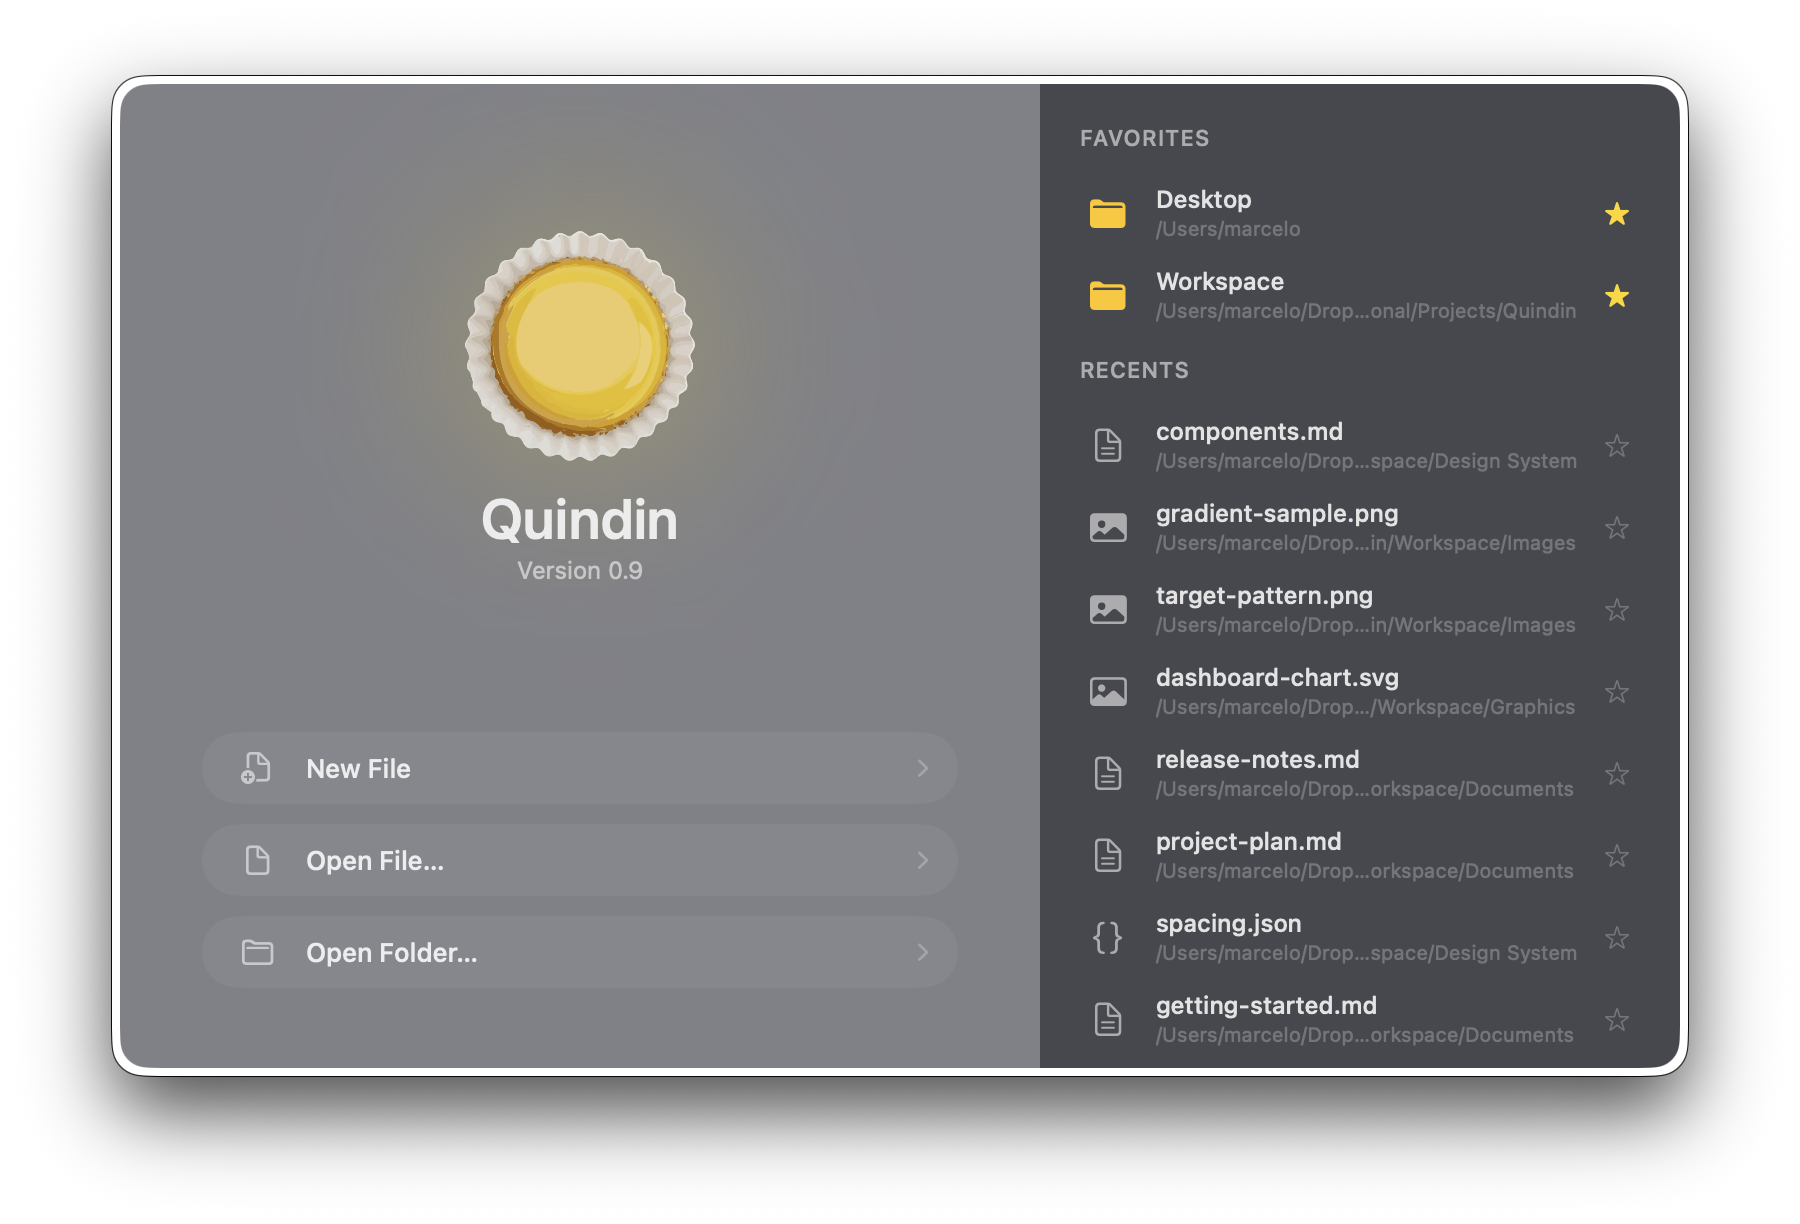
Task: Click the folder icon next to Open Folder
Action: point(256,952)
